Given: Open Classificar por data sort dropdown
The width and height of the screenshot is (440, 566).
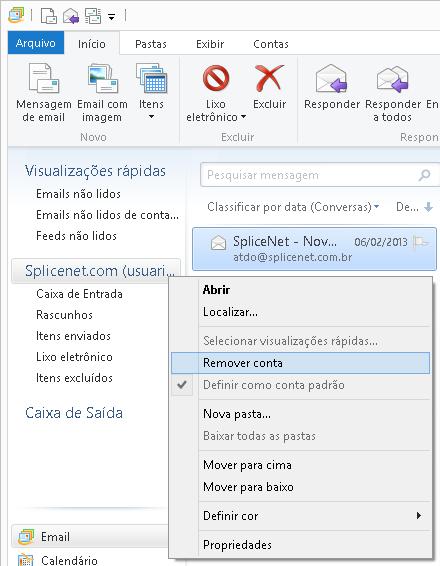Looking at the screenshot, I should point(293,207).
